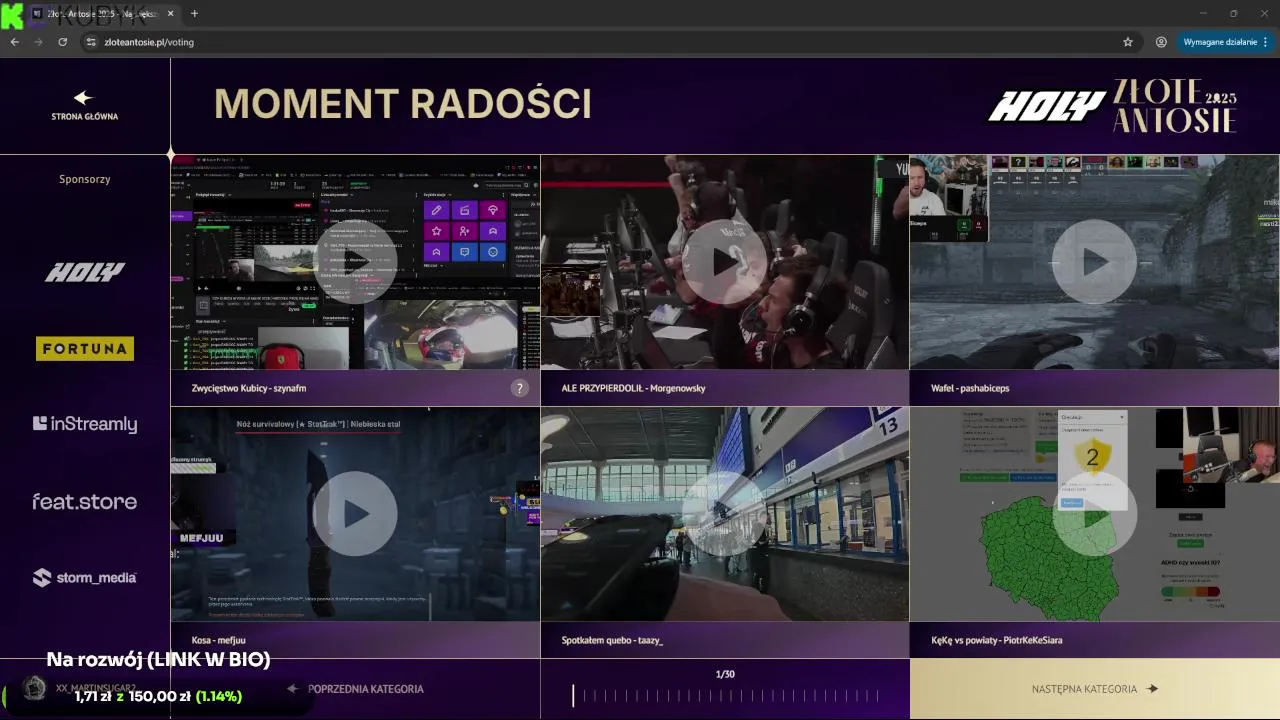The height and width of the screenshot is (720, 1280).
Task: Click the 'Wymagane działanie' button
Action: 1220,42
